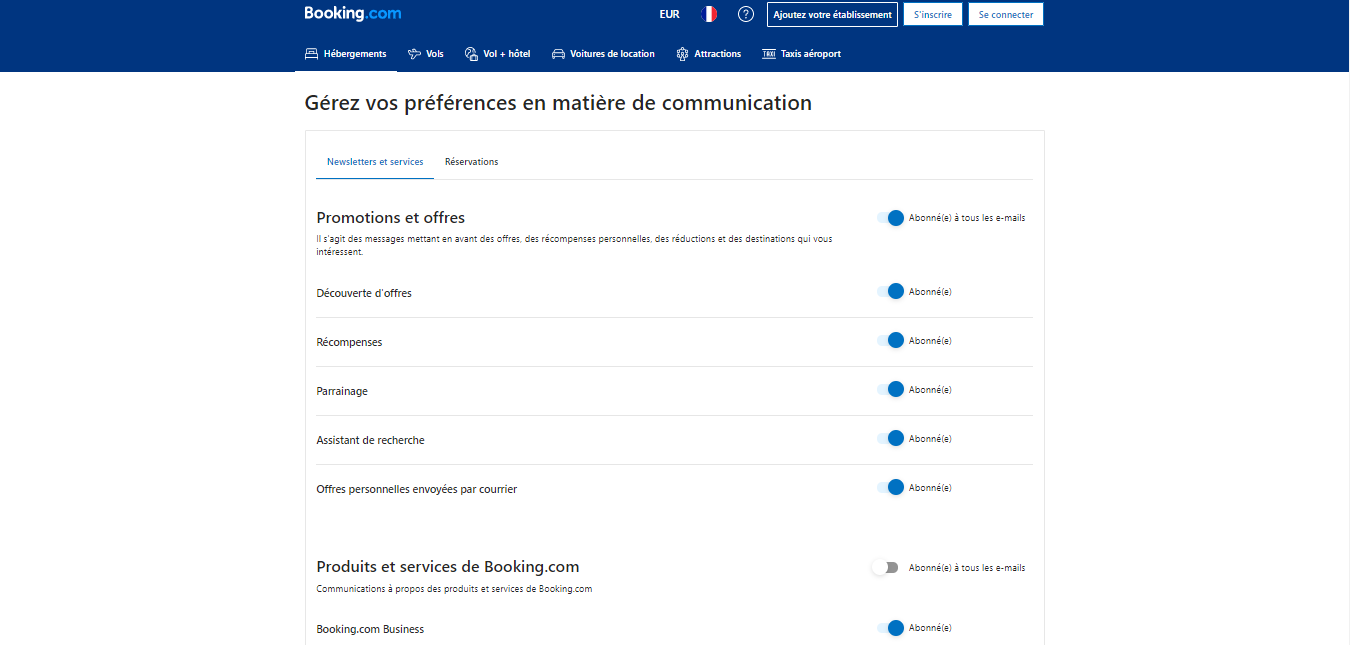The height and width of the screenshot is (645, 1350).
Task: Click the Attractions icon
Action: (x=683, y=54)
